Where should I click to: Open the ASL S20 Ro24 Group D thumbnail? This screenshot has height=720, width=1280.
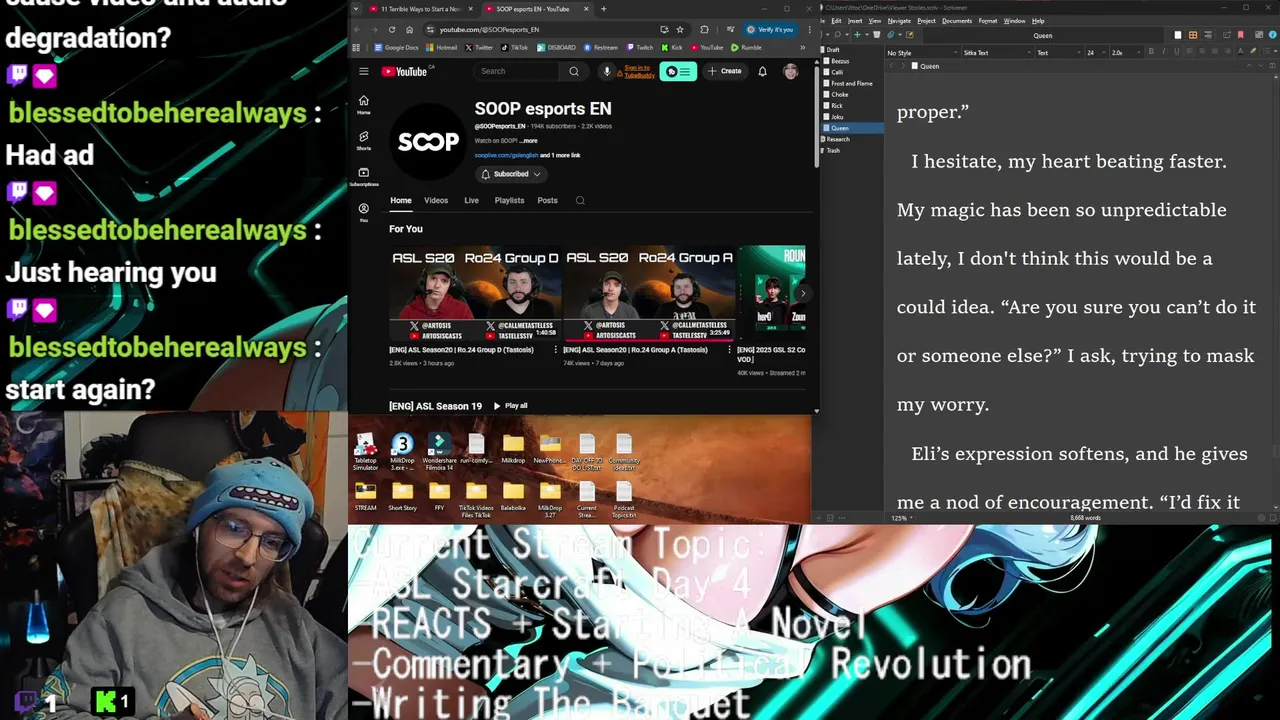coord(475,294)
